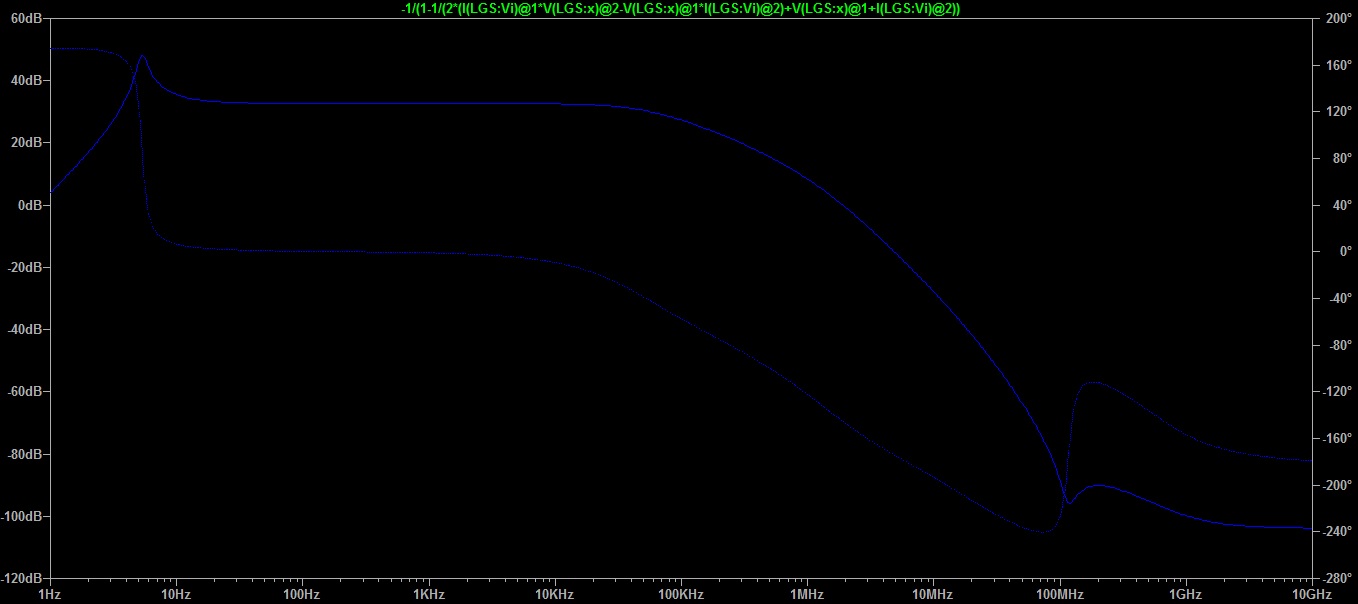The width and height of the screenshot is (1358, 604).
Task: Click the 60dB left axis label
Action: coord(25,18)
